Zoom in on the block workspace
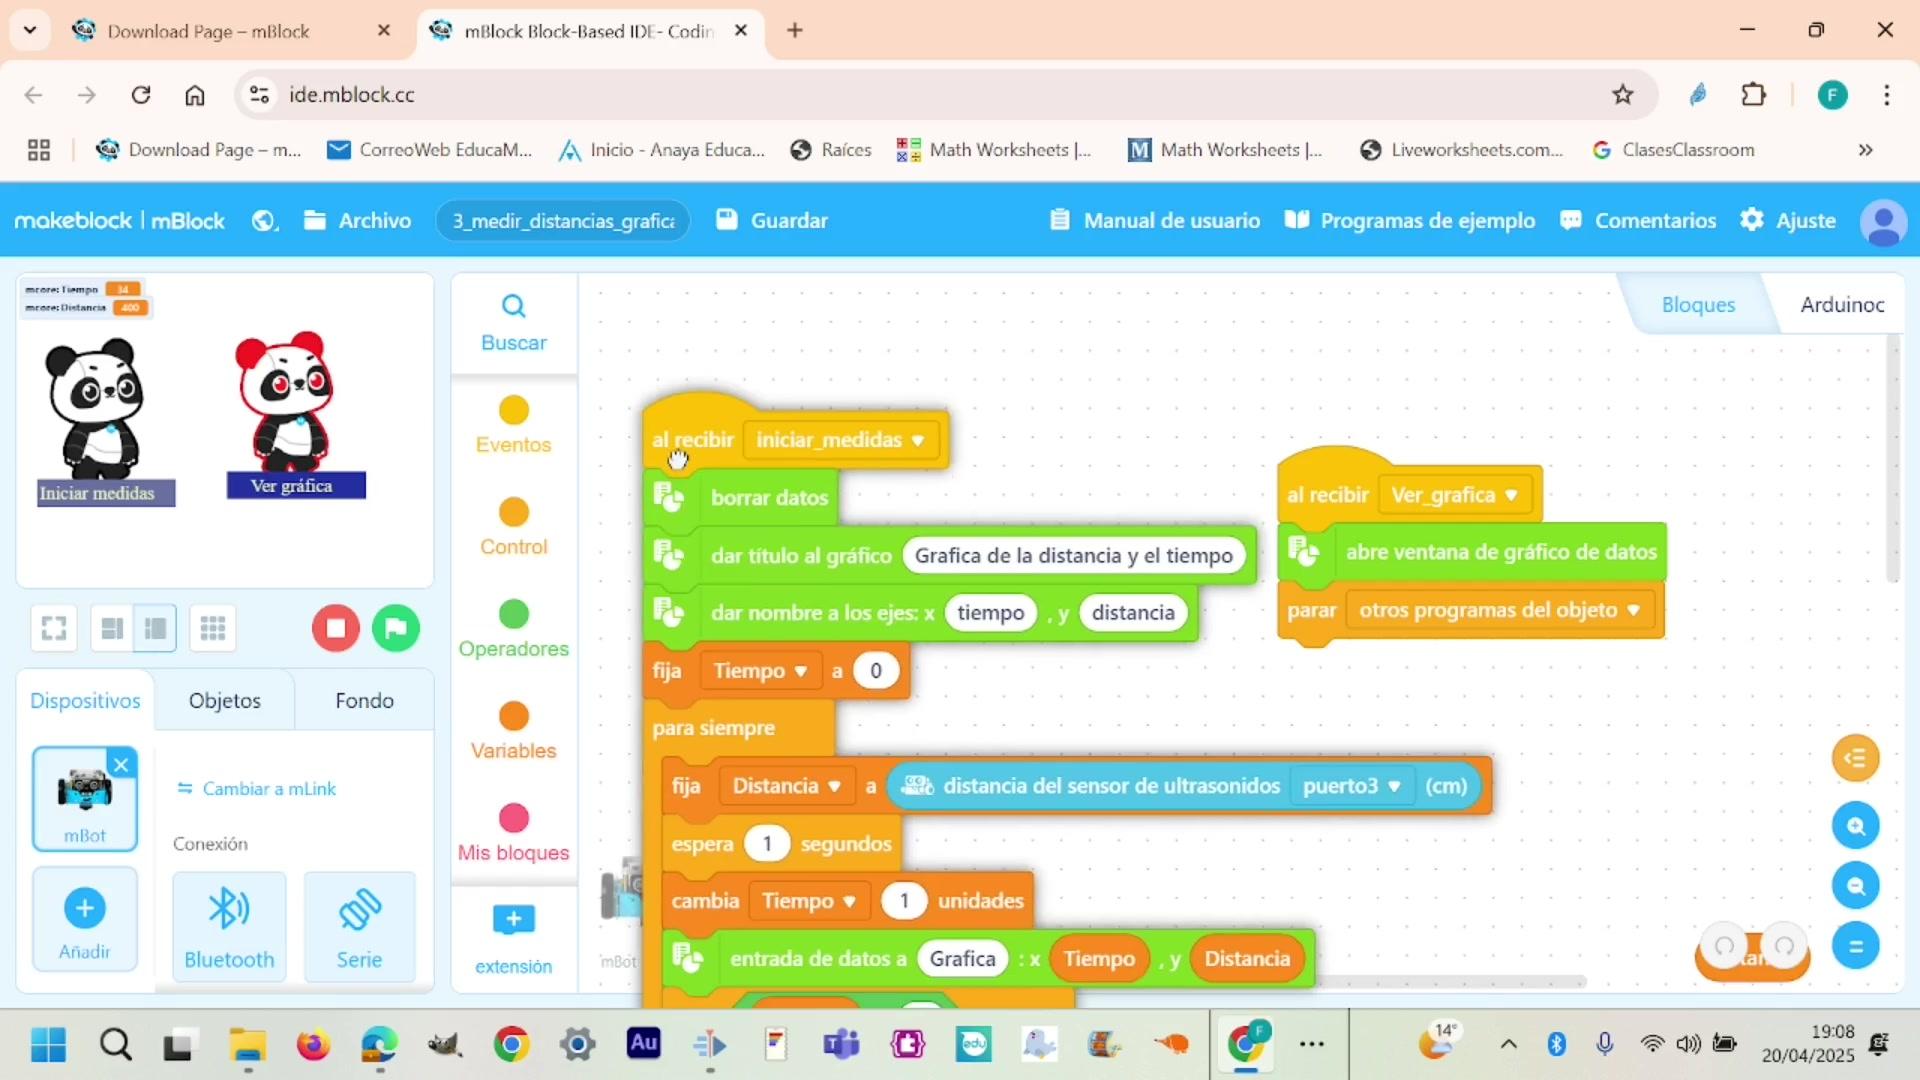1920x1080 pixels. point(1856,826)
